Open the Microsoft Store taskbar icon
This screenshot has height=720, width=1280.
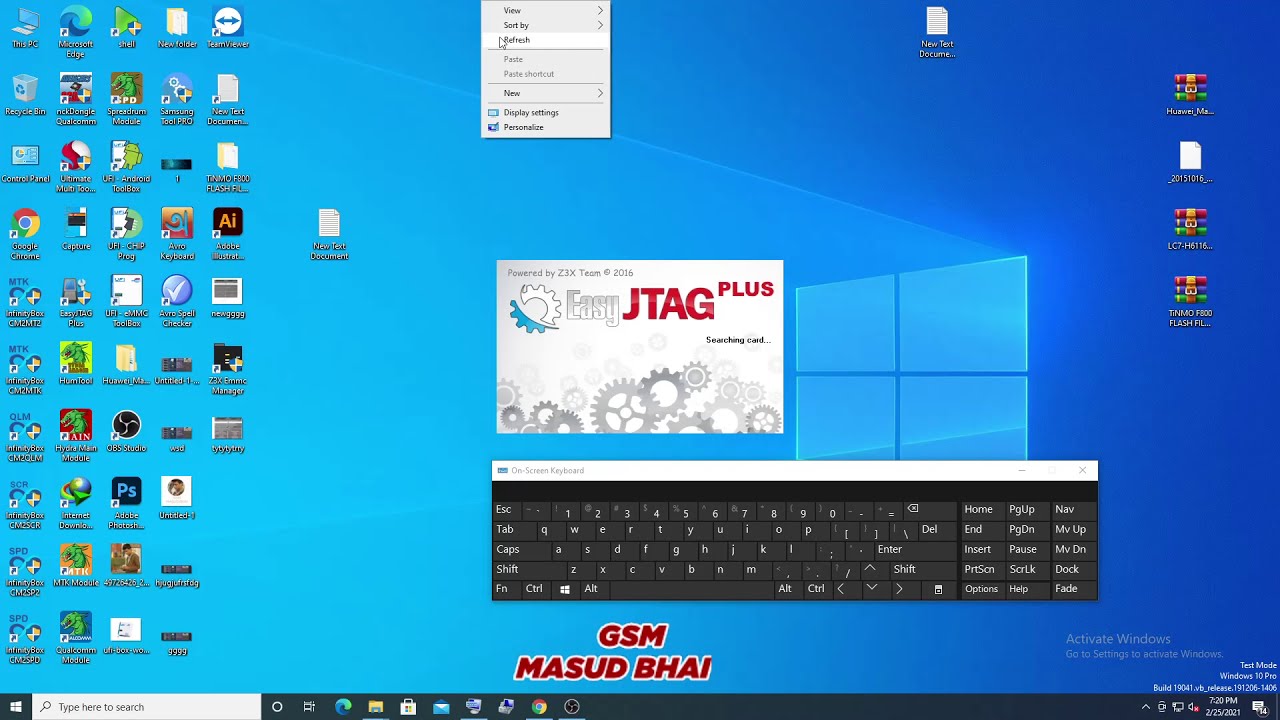pos(408,707)
